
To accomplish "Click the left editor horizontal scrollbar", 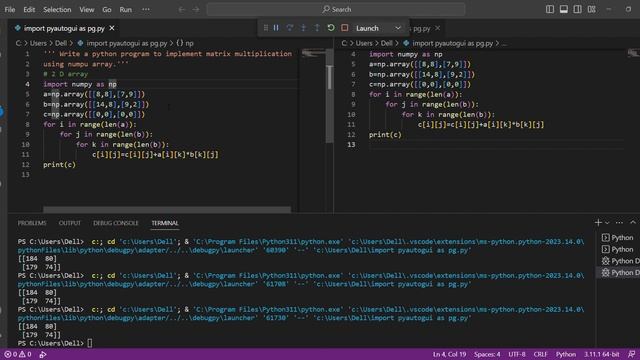I will (x=167, y=209).
